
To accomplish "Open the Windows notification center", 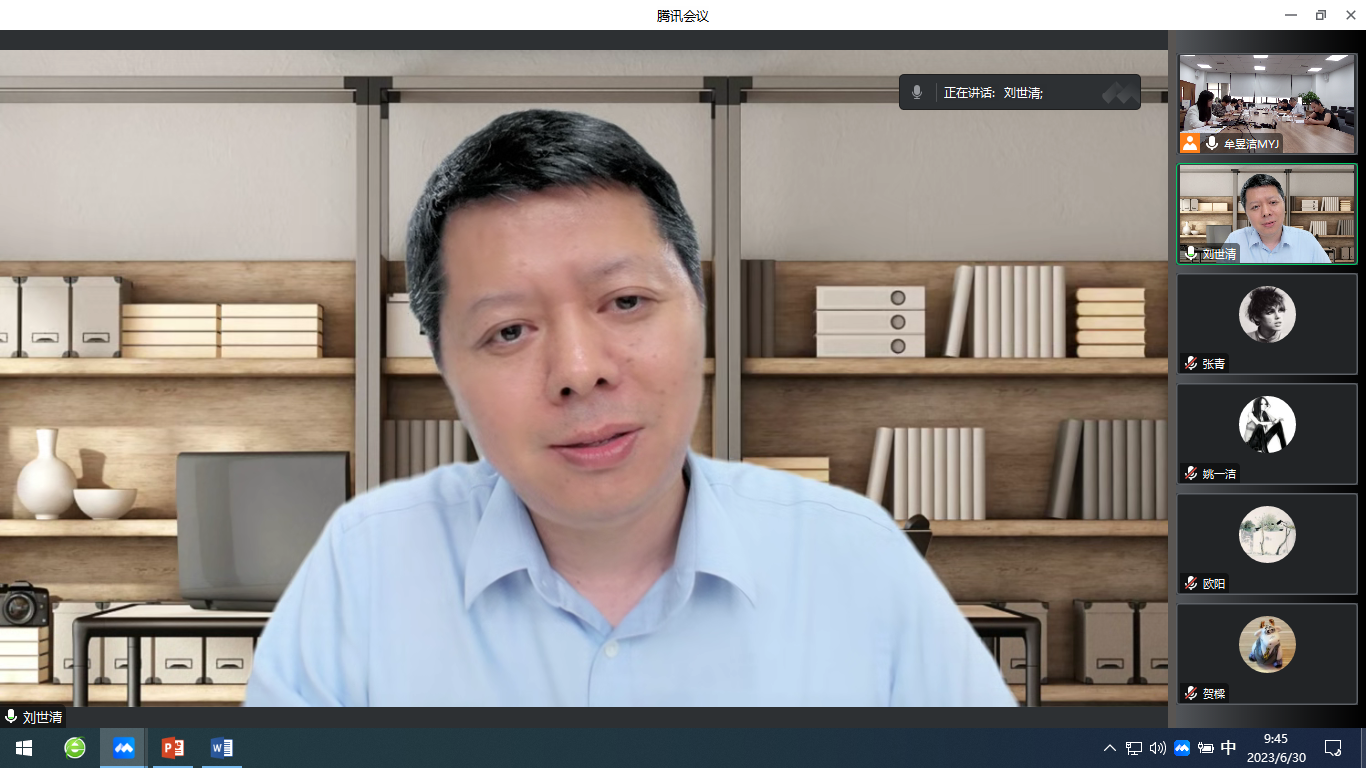I will (x=1332, y=748).
